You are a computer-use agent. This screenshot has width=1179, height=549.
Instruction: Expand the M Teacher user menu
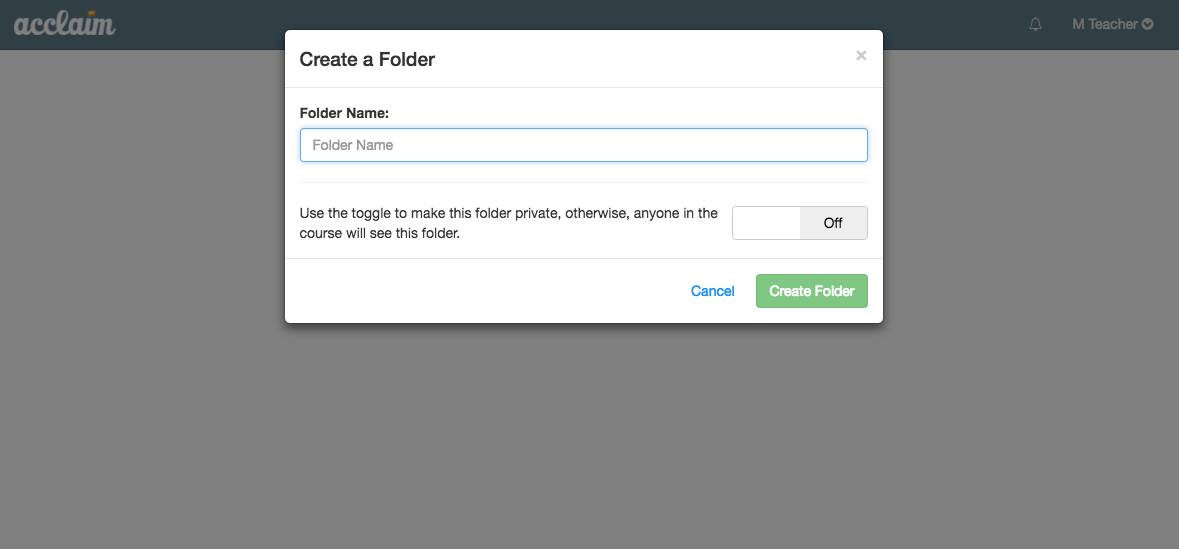coord(1113,24)
